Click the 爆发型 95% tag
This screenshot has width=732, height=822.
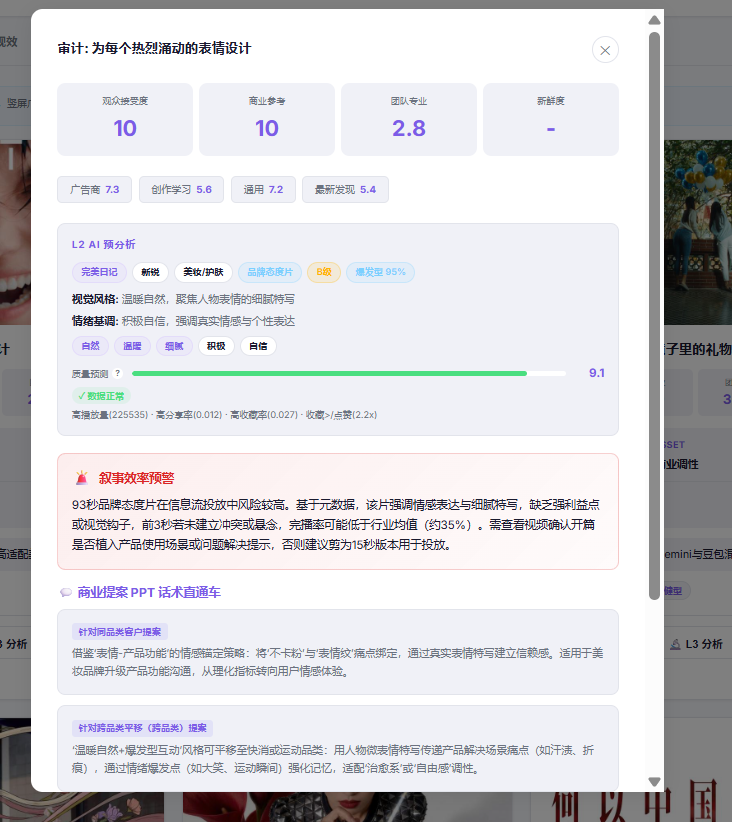[x=380, y=272]
